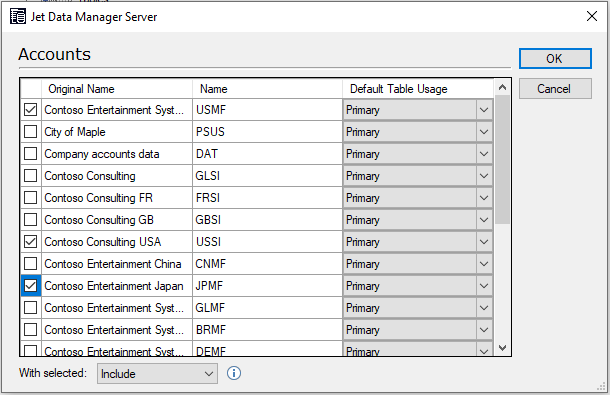Check the City of Maple checkbox
Screen dimensions: 610x395
(30, 132)
